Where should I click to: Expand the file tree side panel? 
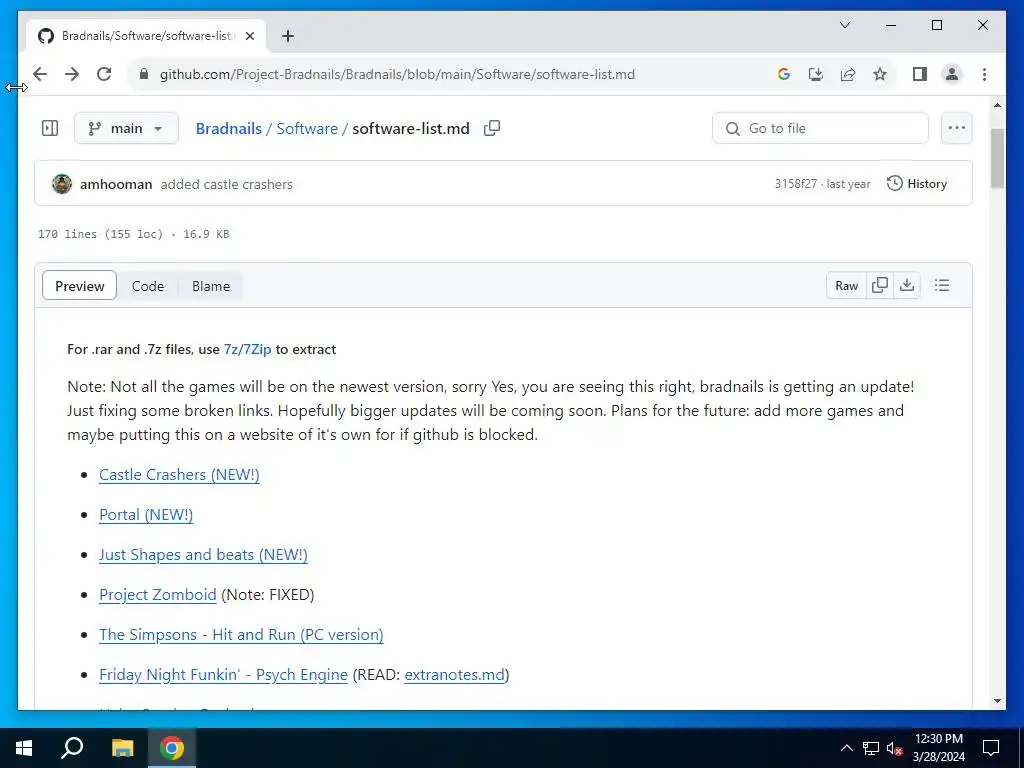(50, 128)
